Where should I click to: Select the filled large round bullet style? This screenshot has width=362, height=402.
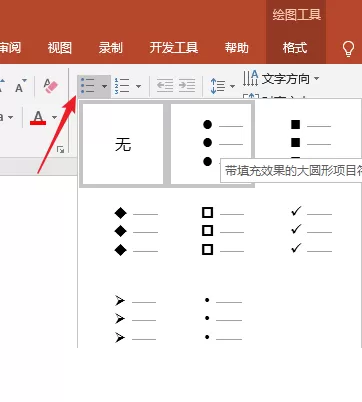click(x=211, y=144)
